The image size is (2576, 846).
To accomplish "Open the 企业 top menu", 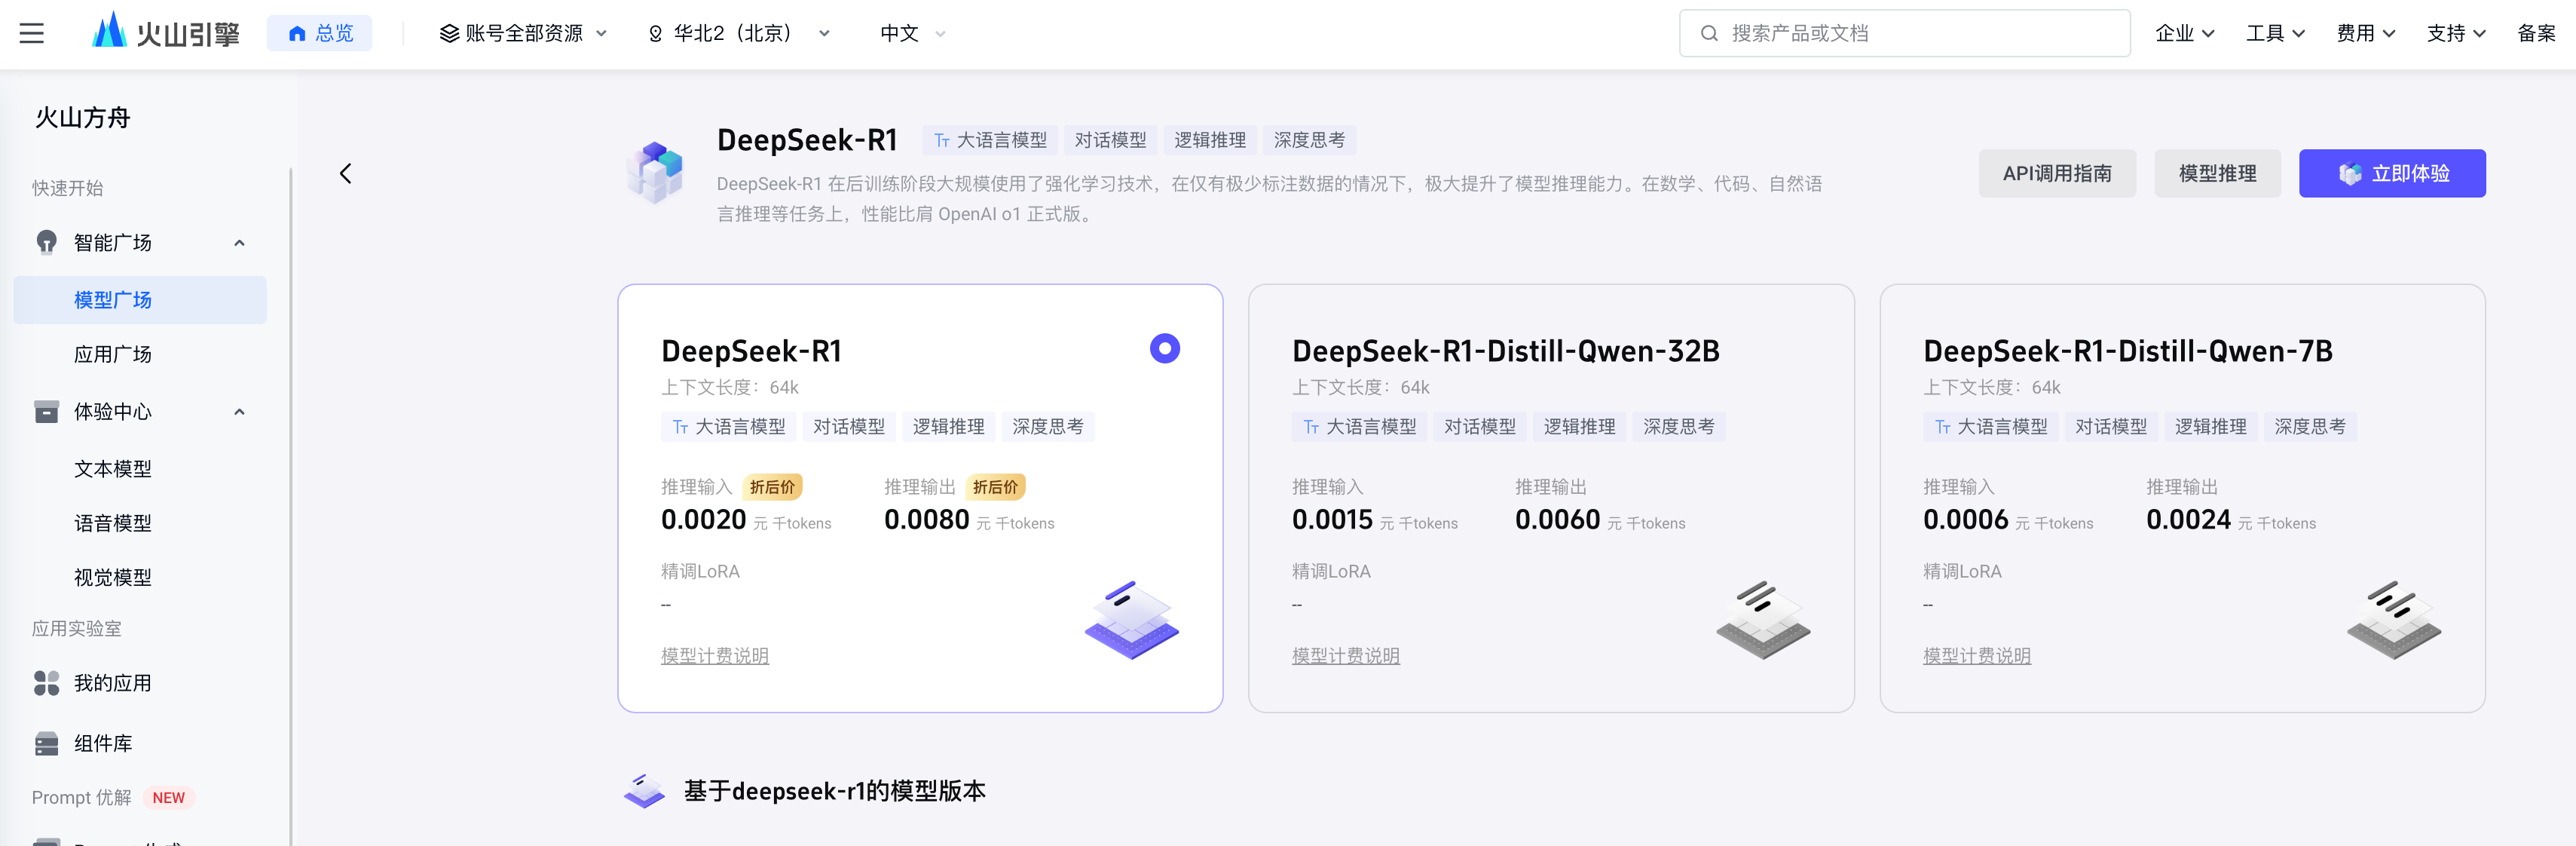I will coord(2184,33).
